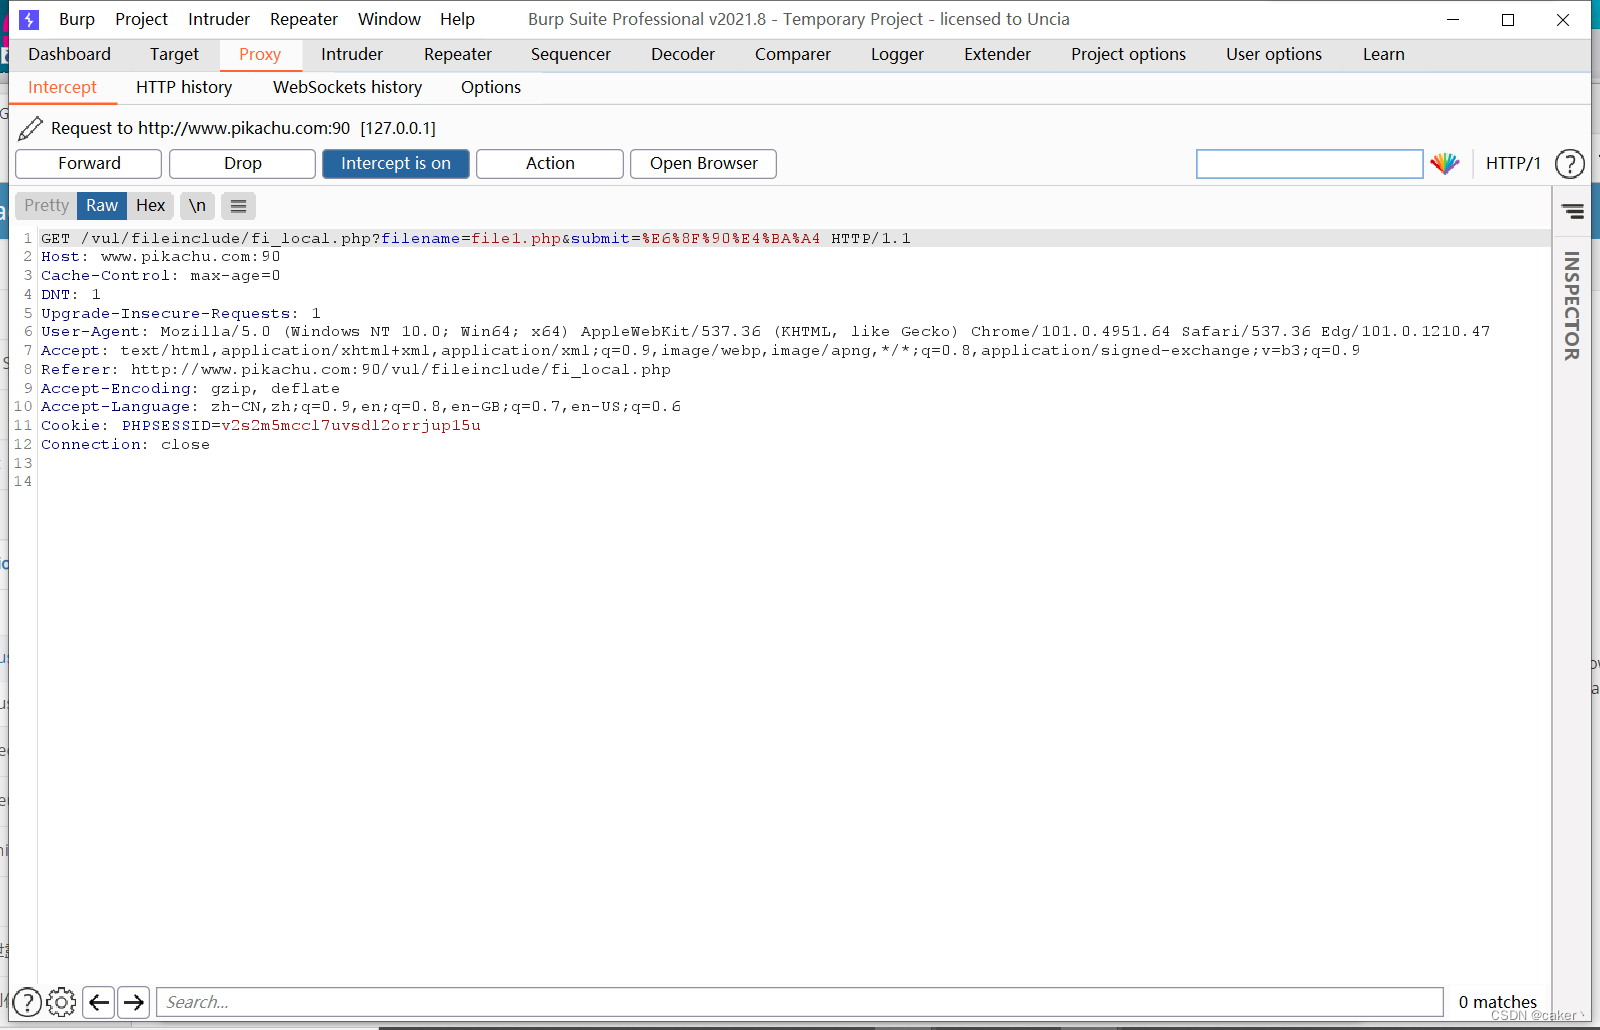Switch to Raw view
1600x1030 pixels.
(x=102, y=205)
